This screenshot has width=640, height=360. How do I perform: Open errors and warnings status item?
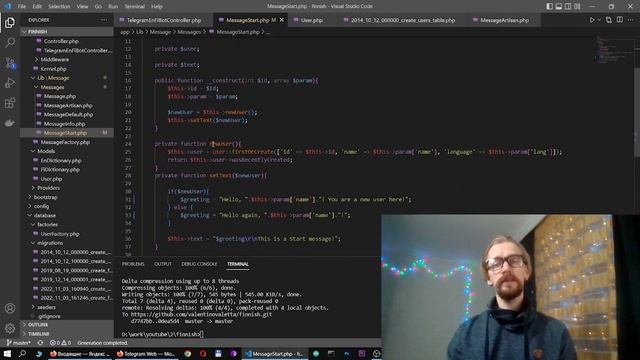pos(60,343)
